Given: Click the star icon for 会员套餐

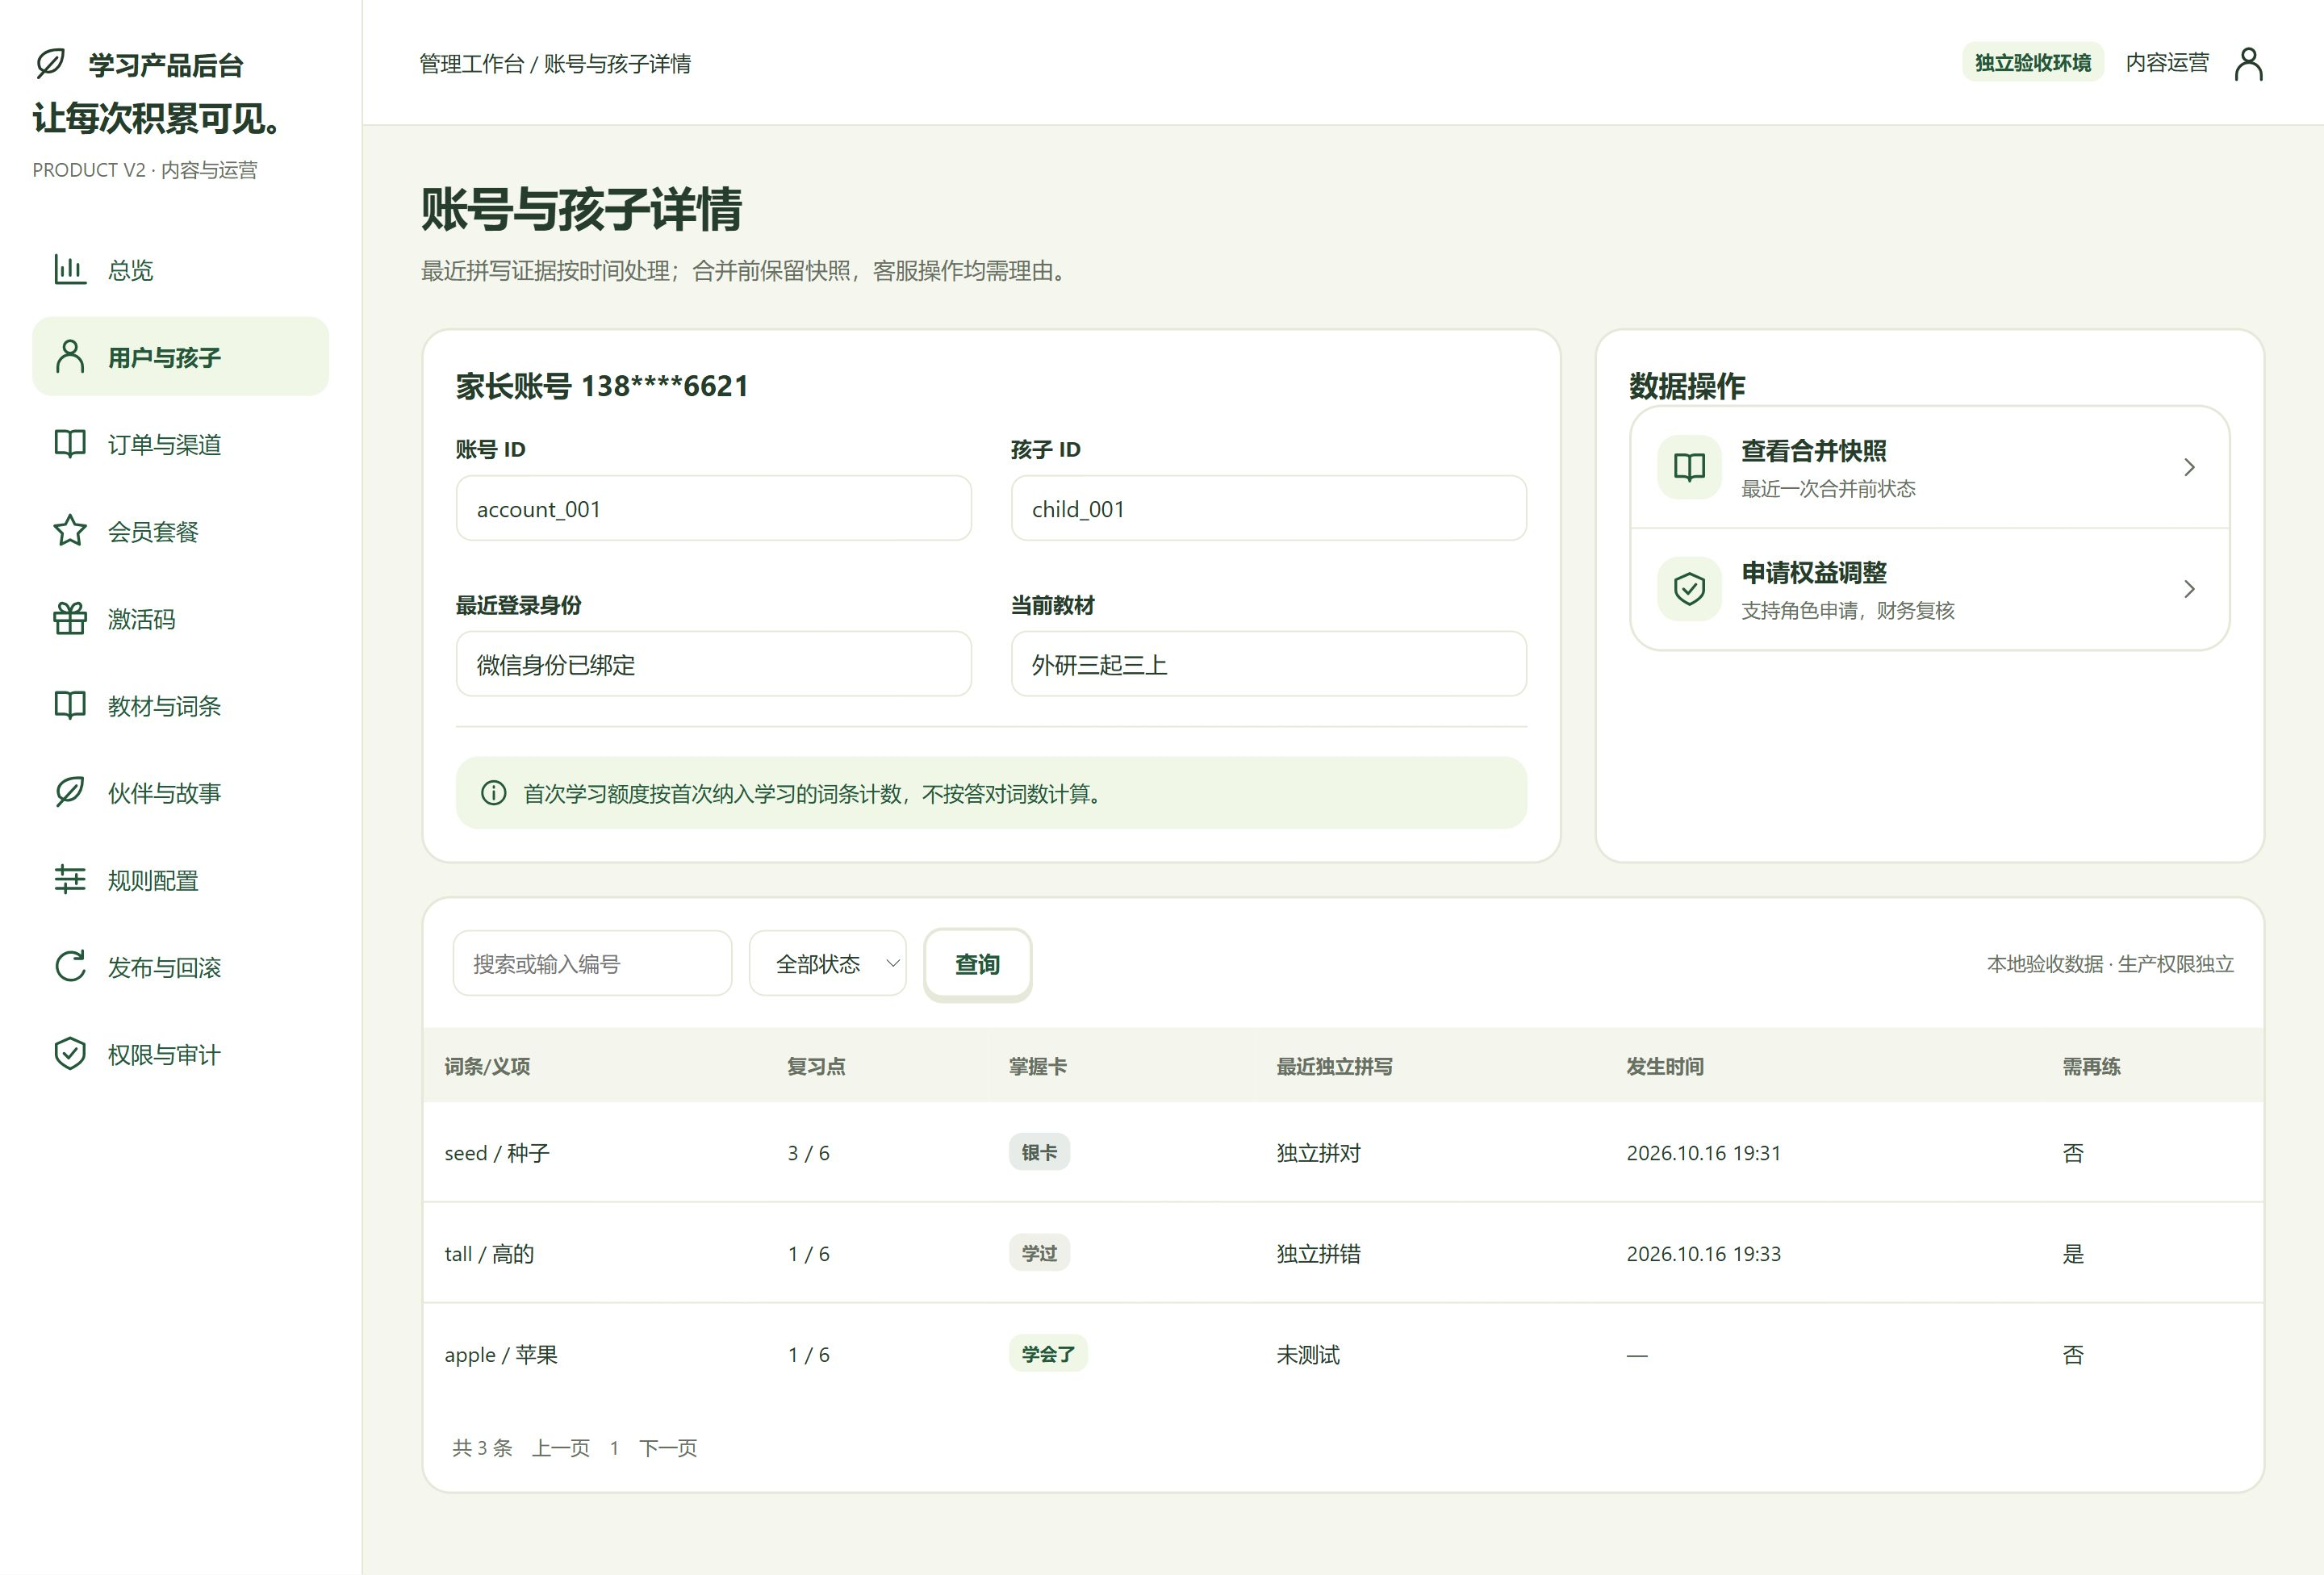Looking at the screenshot, I should coord(70,531).
